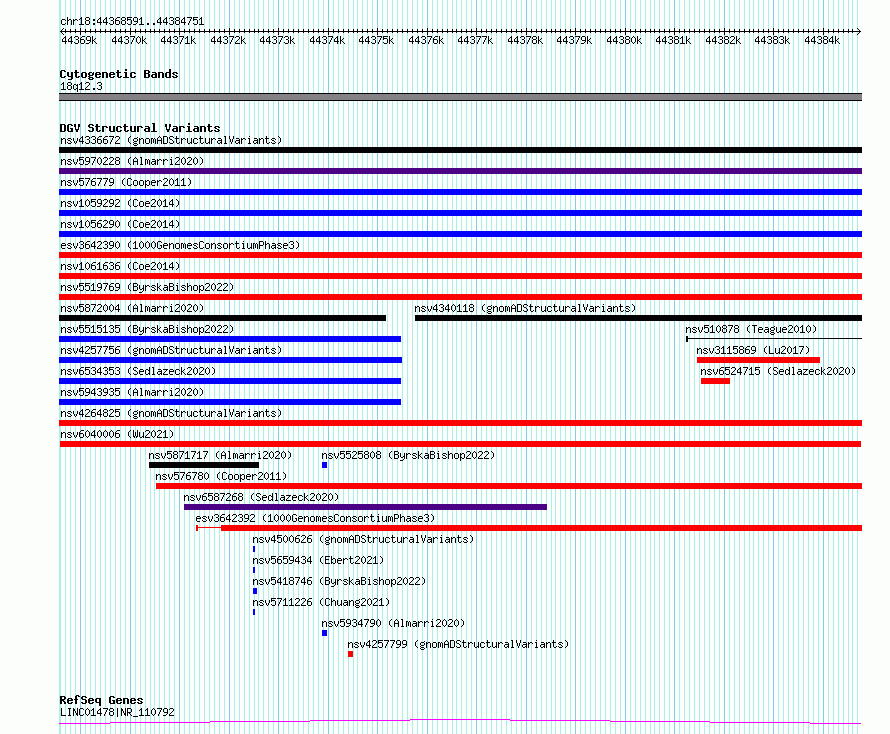Screen dimensions: 890x734
Task: Click the 44376k ruler tick
Action: (x=426, y=40)
